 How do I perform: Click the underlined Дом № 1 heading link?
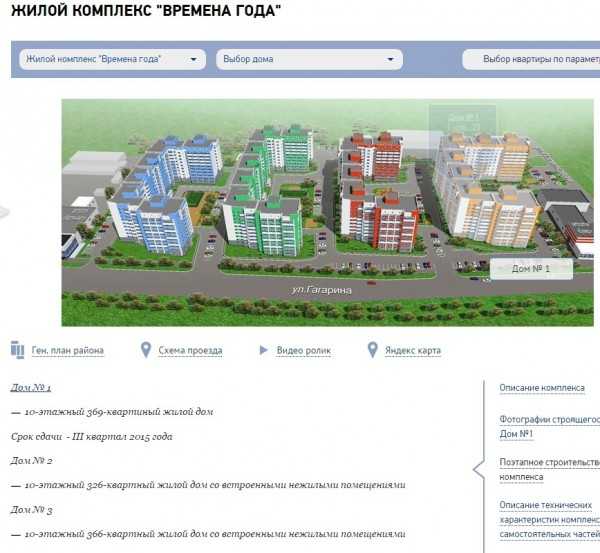click(31, 387)
